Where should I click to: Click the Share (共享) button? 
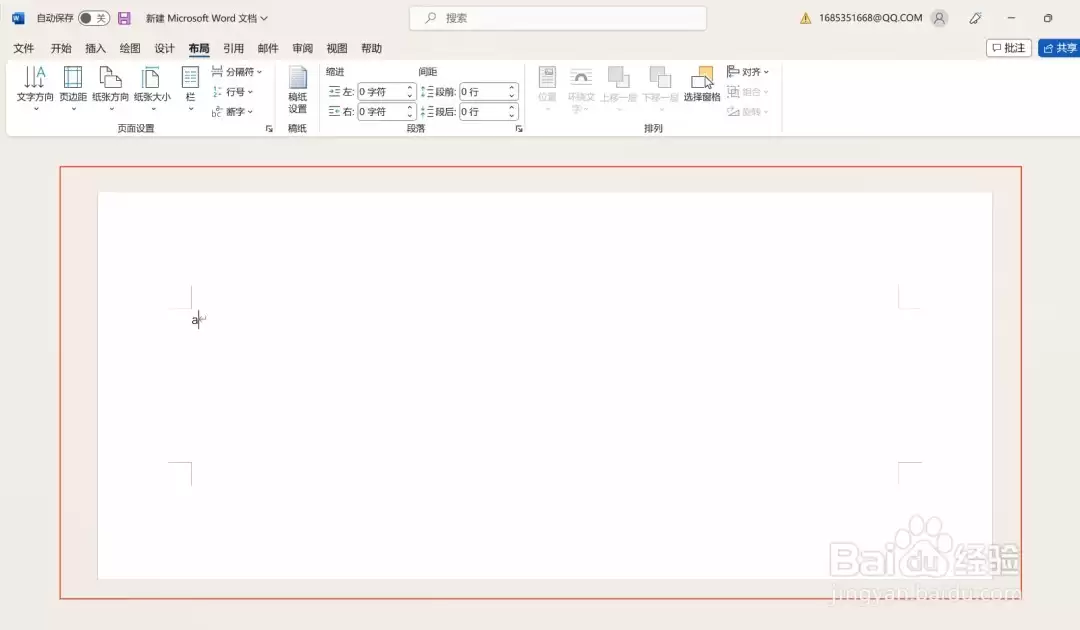[1059, 48]
